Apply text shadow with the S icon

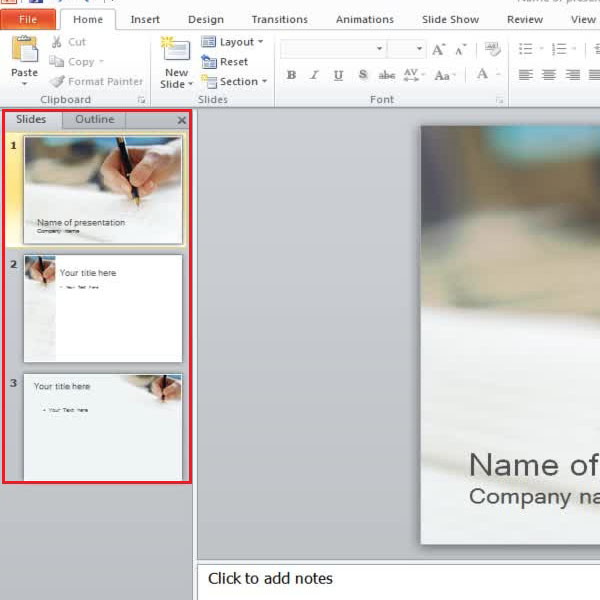tap(363, 75)
